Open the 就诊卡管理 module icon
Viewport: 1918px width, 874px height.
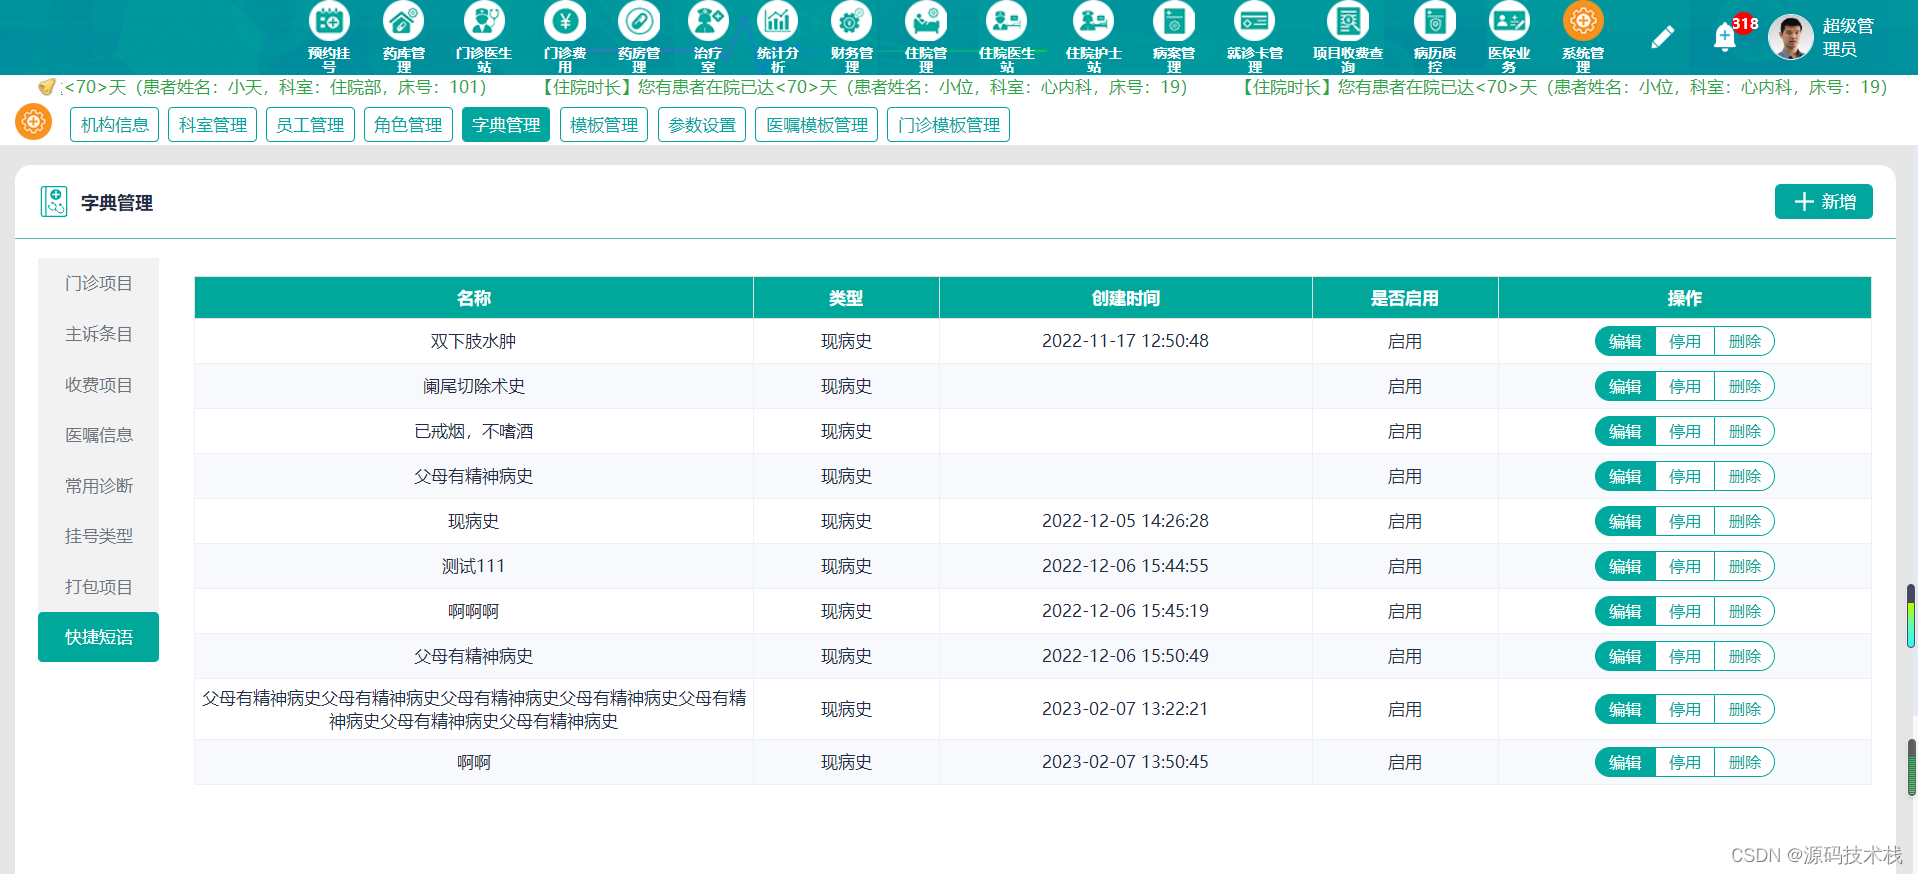click(x=1255, y=22)
